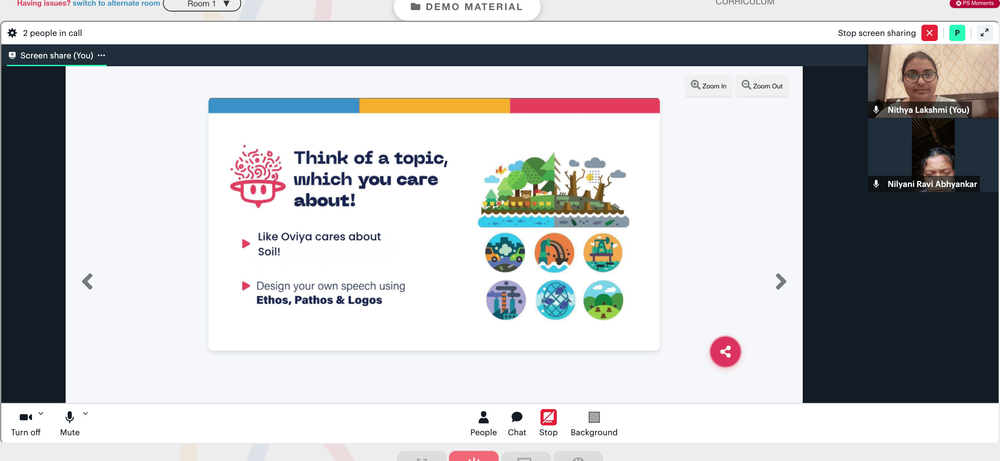Click the 'Ethos, Pathos & Logos' text
The image size is (1000, 461).
[x=319, y=300]
